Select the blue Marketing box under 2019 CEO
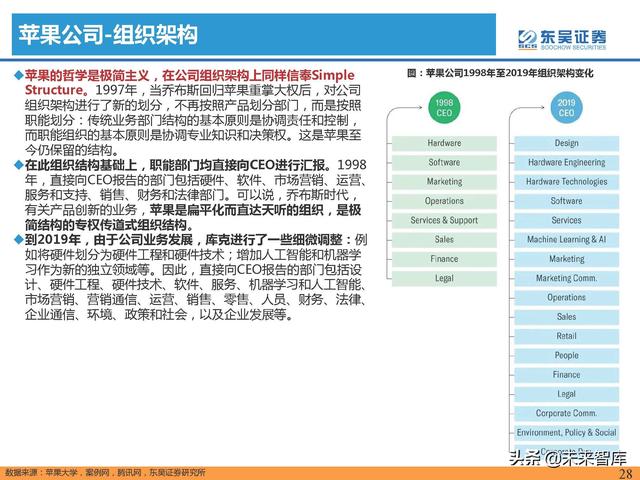Image resolution: width=640 pixels, height=480 pixels. [x=567, y=259]
